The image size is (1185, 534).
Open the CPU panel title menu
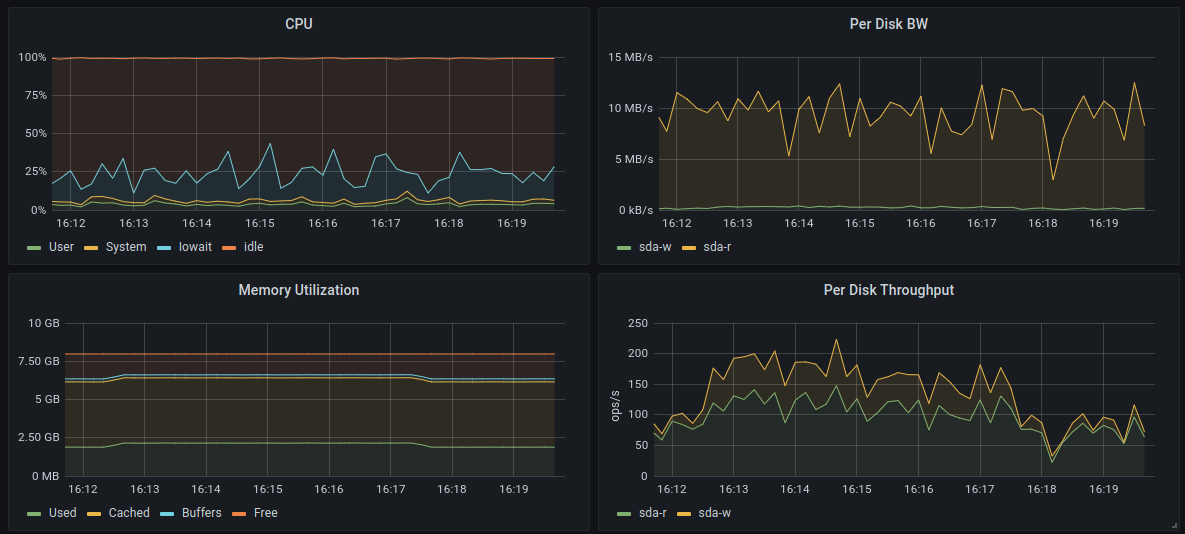(298, 24)
